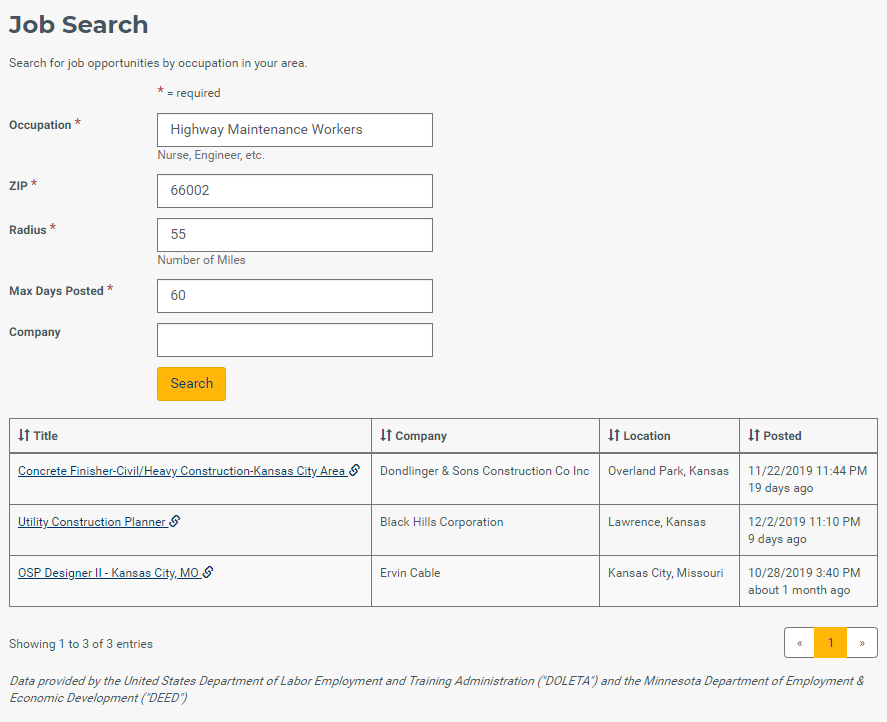
Task: Sort table by Location column icon
Action: click(x=614, y=435)
